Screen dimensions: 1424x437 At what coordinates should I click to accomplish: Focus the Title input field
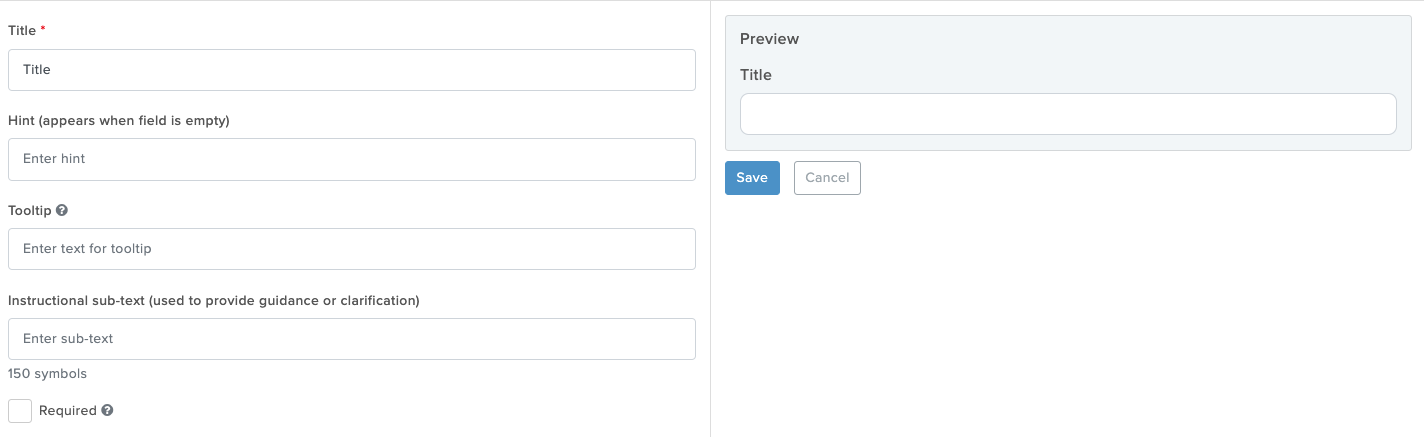tap(352, 70)
